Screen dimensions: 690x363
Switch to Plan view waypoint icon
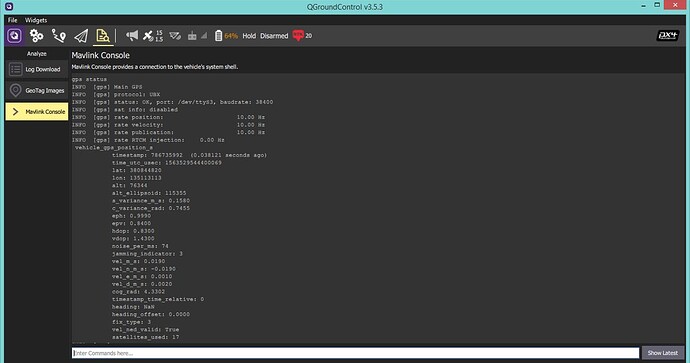pyautogui.click(x=59, y=36)
